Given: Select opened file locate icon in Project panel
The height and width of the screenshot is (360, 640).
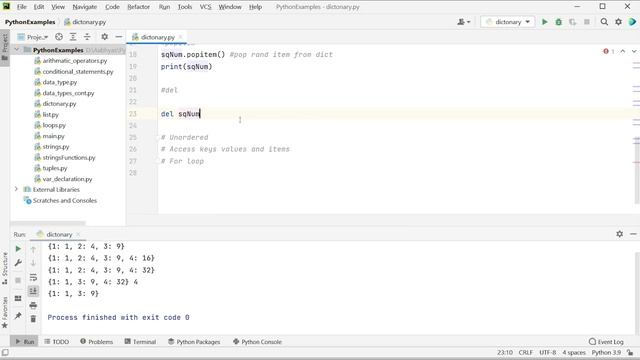Looking at the screenshot, I should 59,37.
